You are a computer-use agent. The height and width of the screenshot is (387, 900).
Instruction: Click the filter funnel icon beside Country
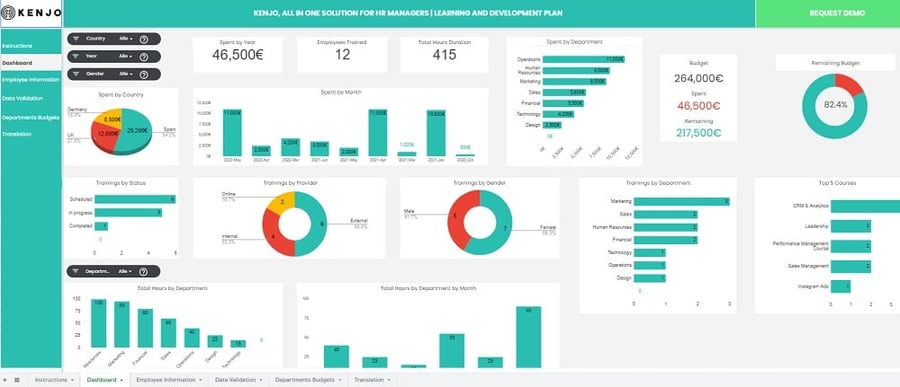point(75,38)
